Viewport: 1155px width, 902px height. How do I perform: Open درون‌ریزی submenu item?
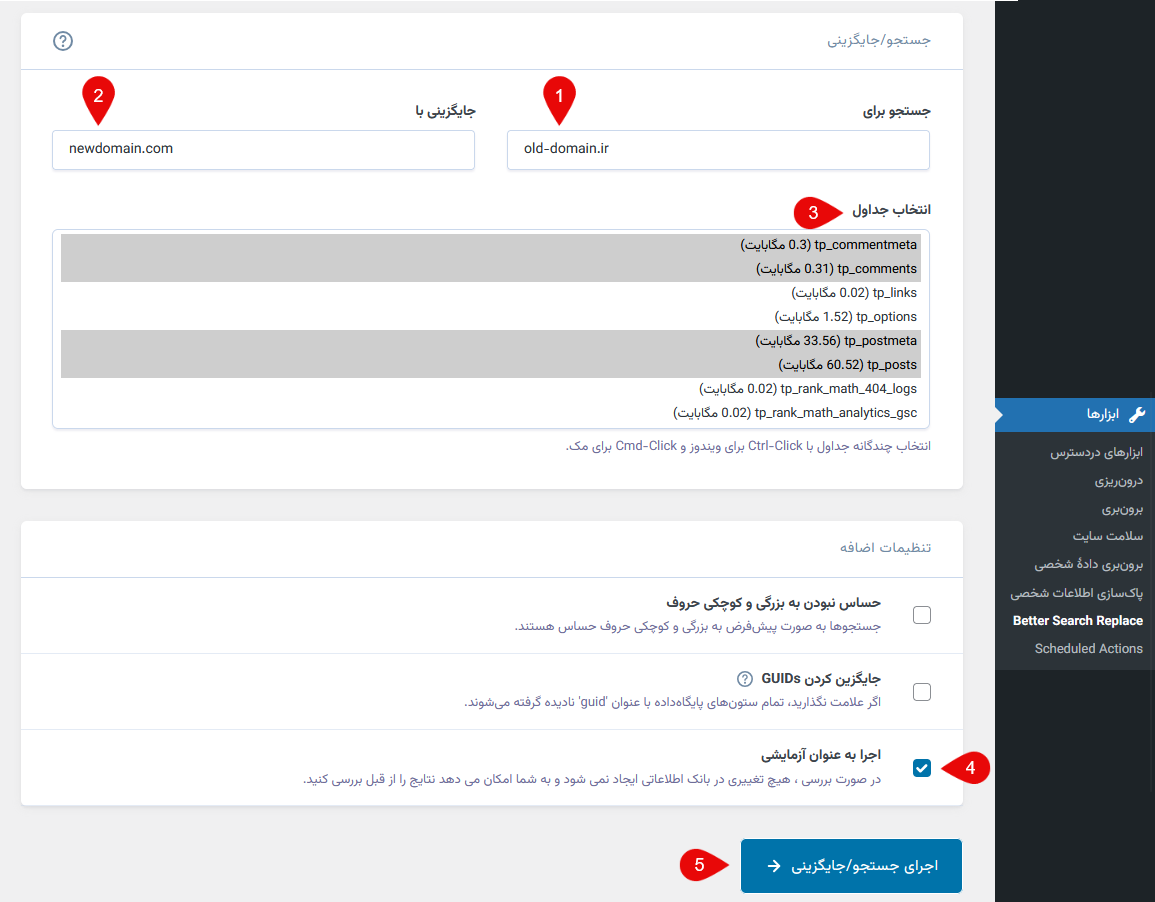coord(1118,481)
